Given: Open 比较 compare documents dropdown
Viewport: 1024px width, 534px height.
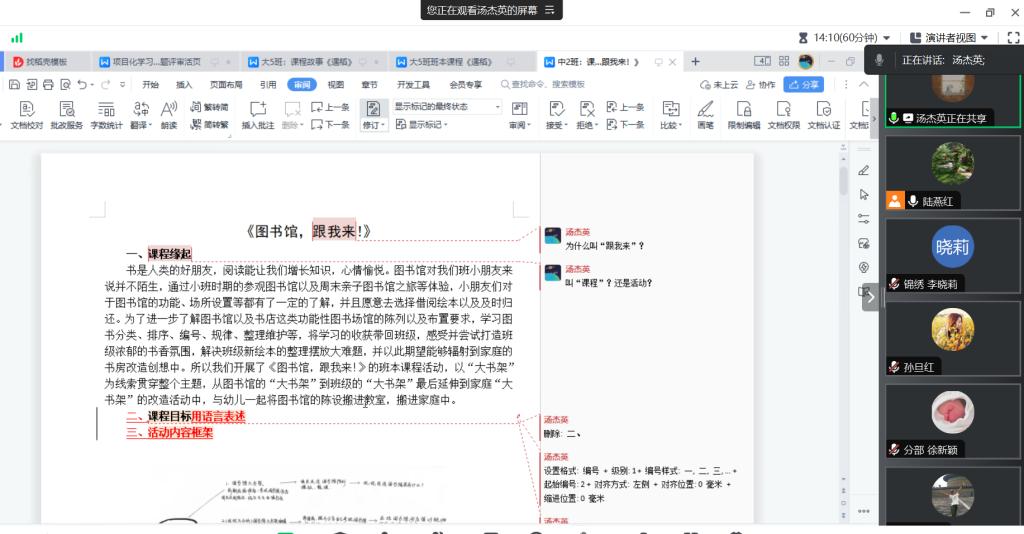Looking at the screenshot, I should (x=671, y=115).
